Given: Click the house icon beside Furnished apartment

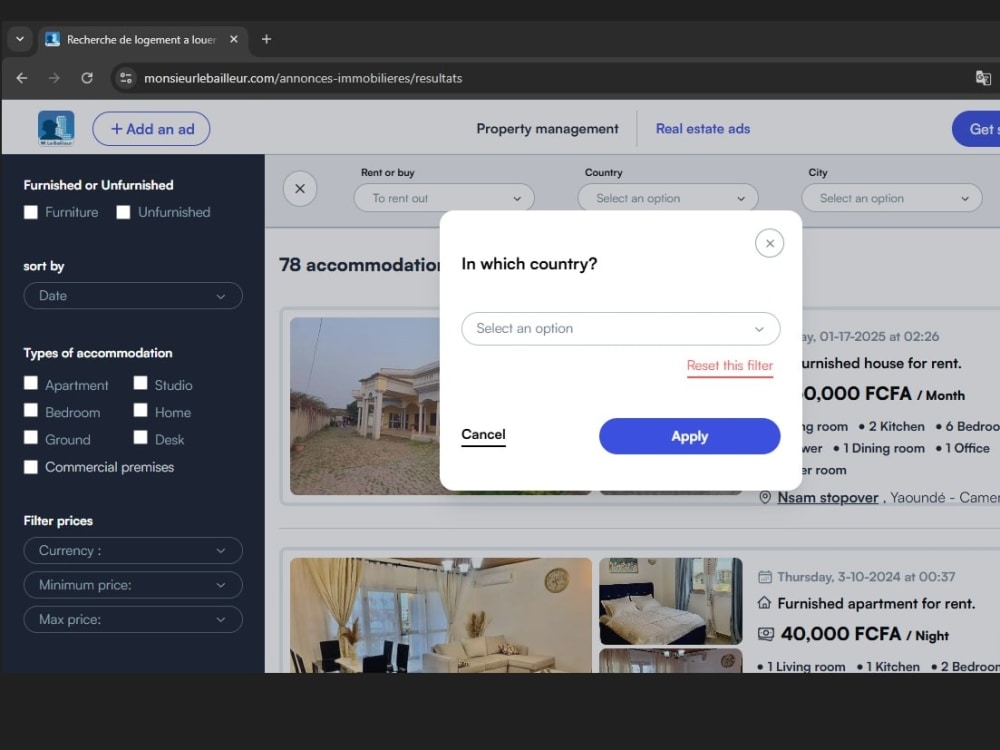Looking at the screenshot, I should click(764, 603).
